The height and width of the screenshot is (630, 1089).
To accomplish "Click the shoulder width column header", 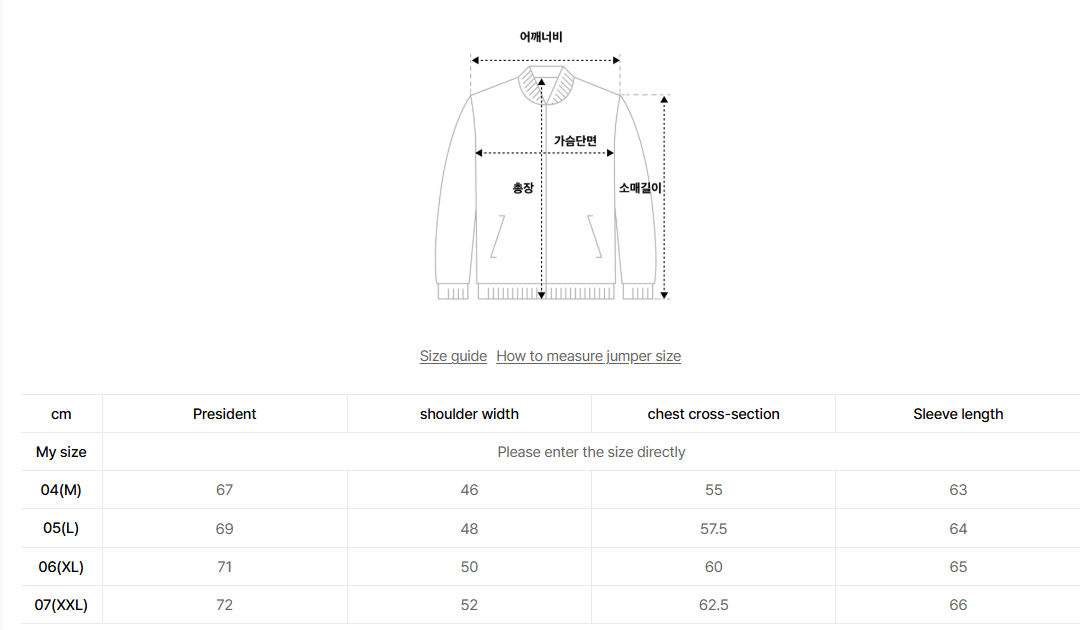I will (x=469, y=413).
